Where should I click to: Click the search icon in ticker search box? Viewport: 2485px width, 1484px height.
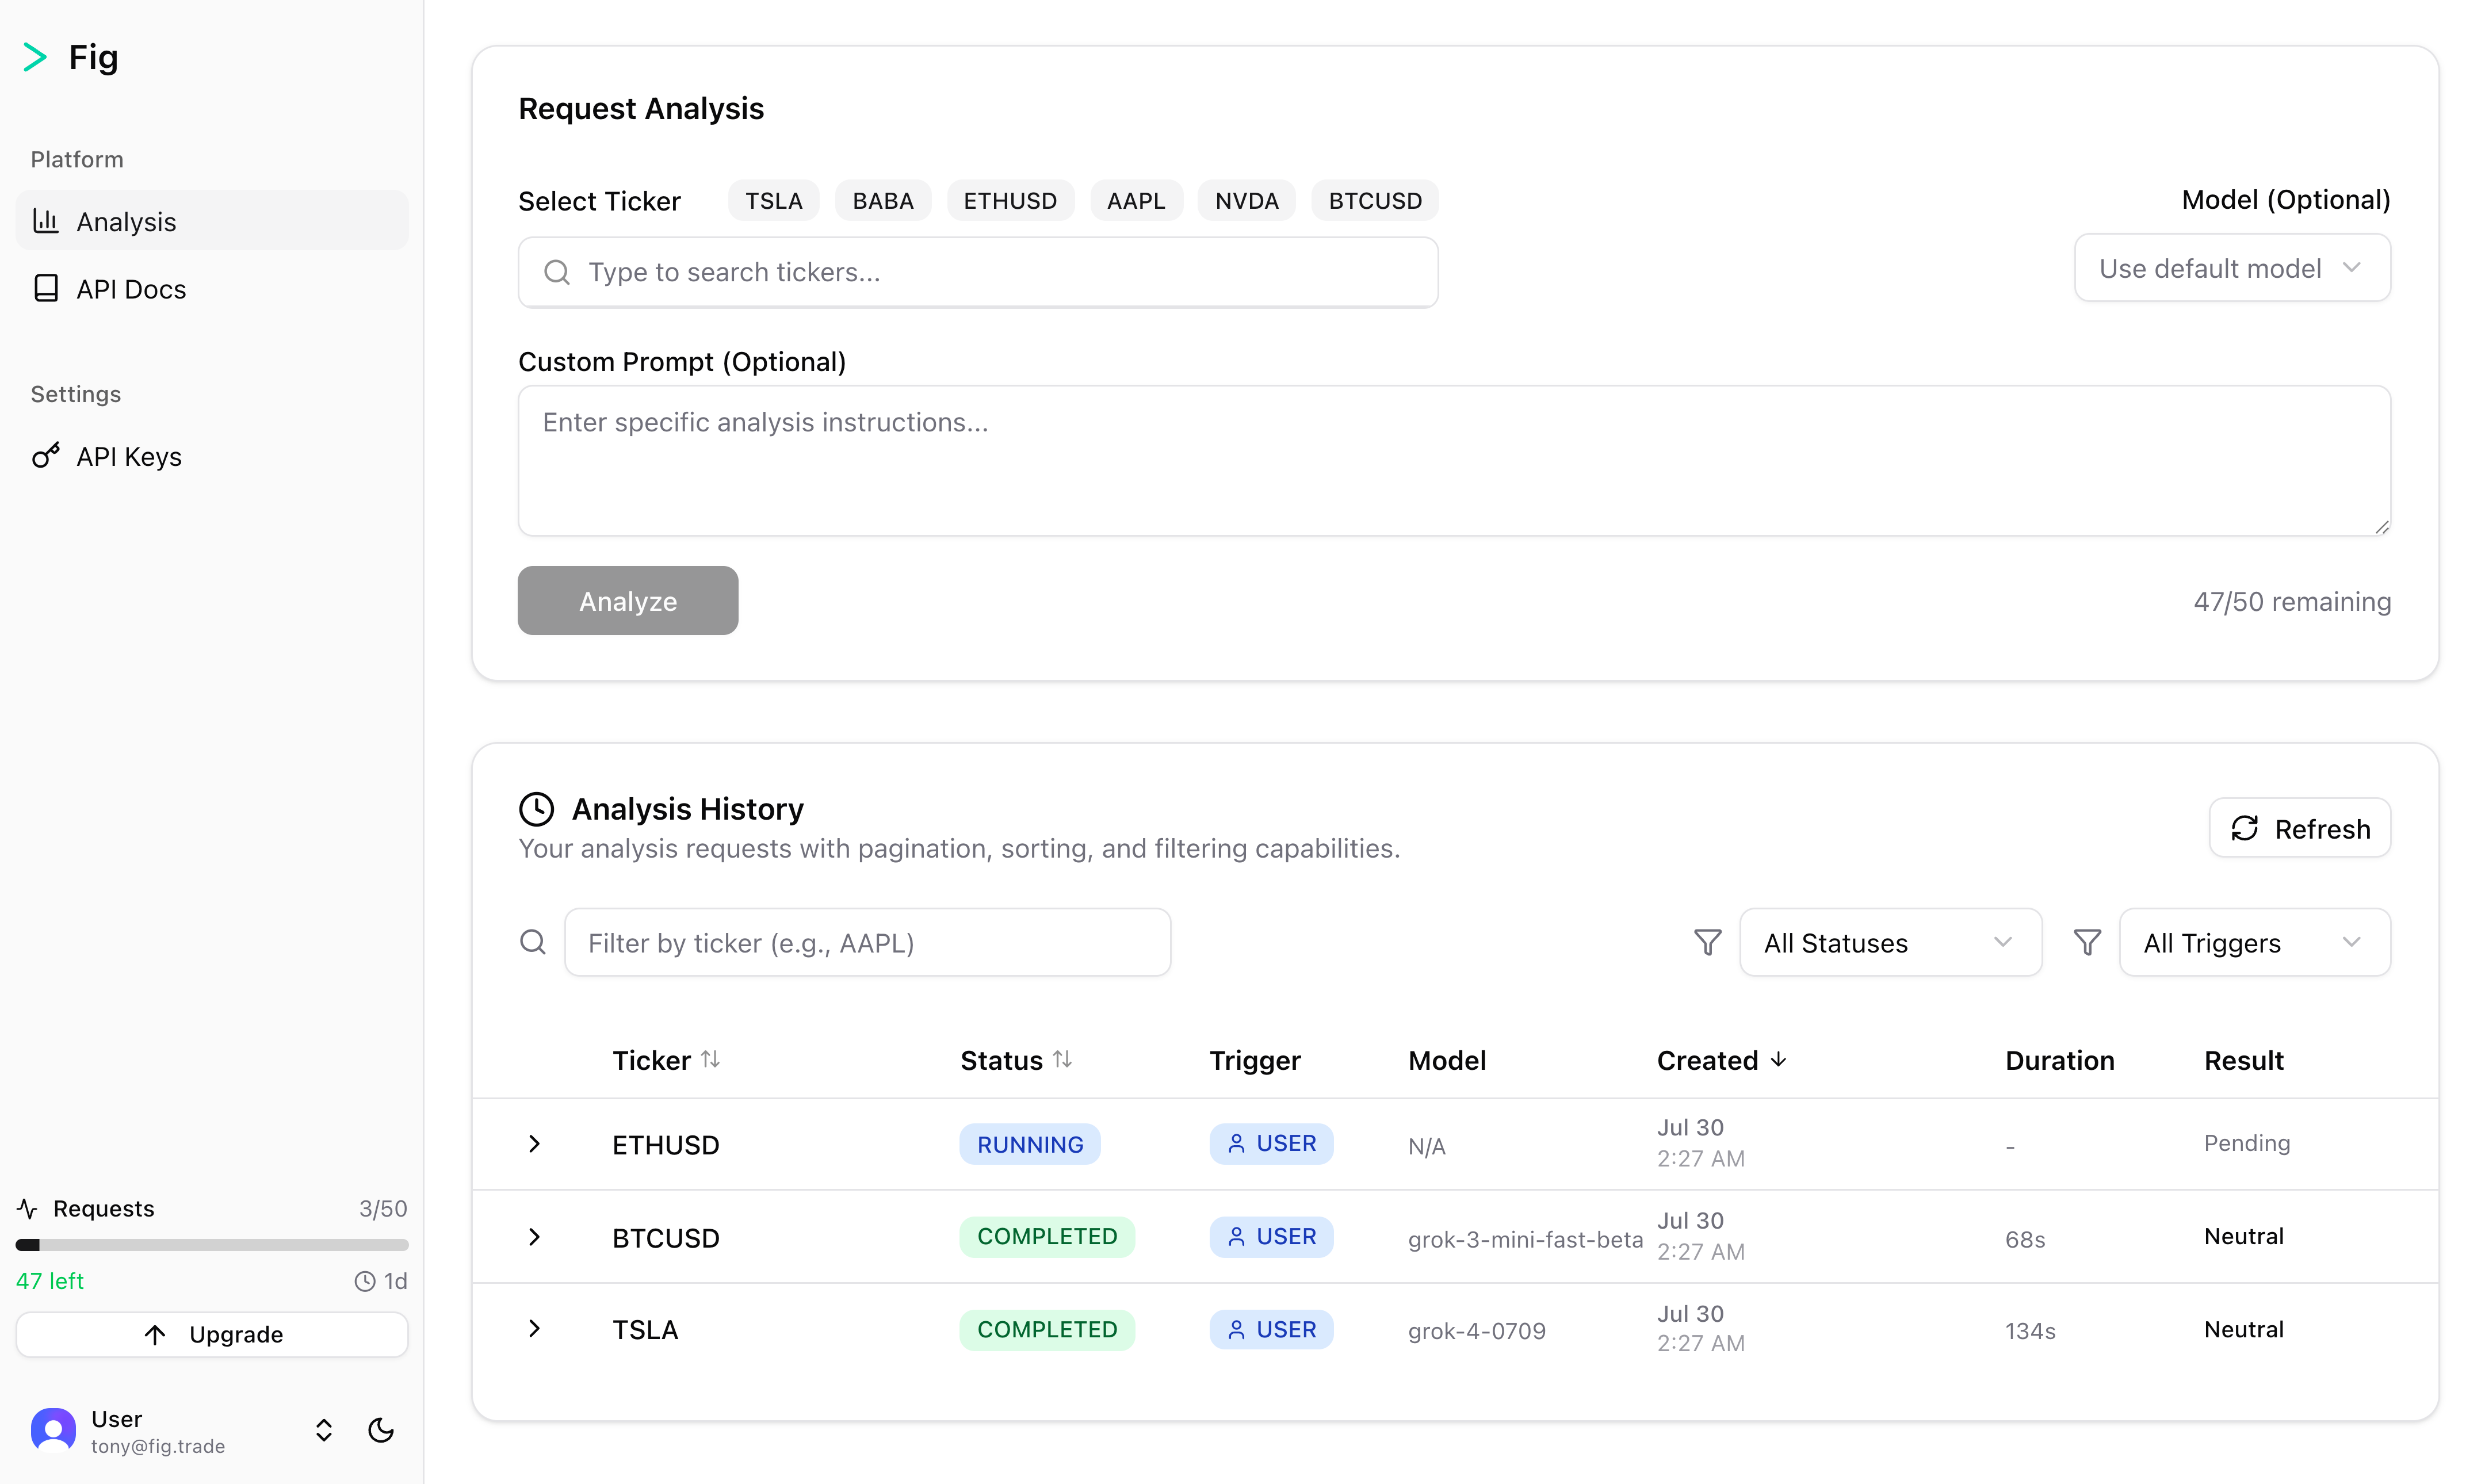coord(557,272)
